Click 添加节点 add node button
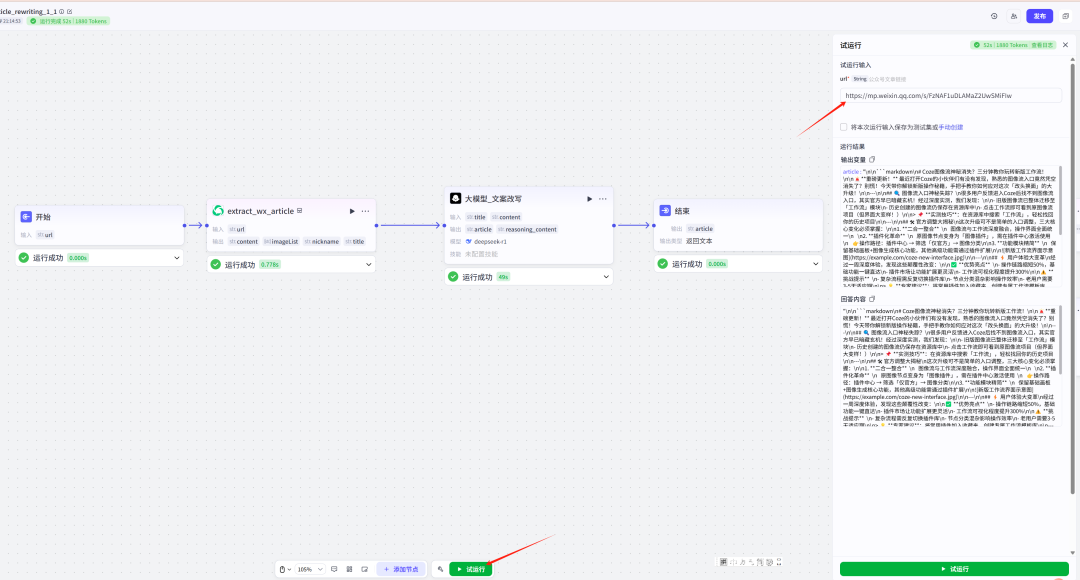The height and width of the screenshot is (580, 1080). 402,570
